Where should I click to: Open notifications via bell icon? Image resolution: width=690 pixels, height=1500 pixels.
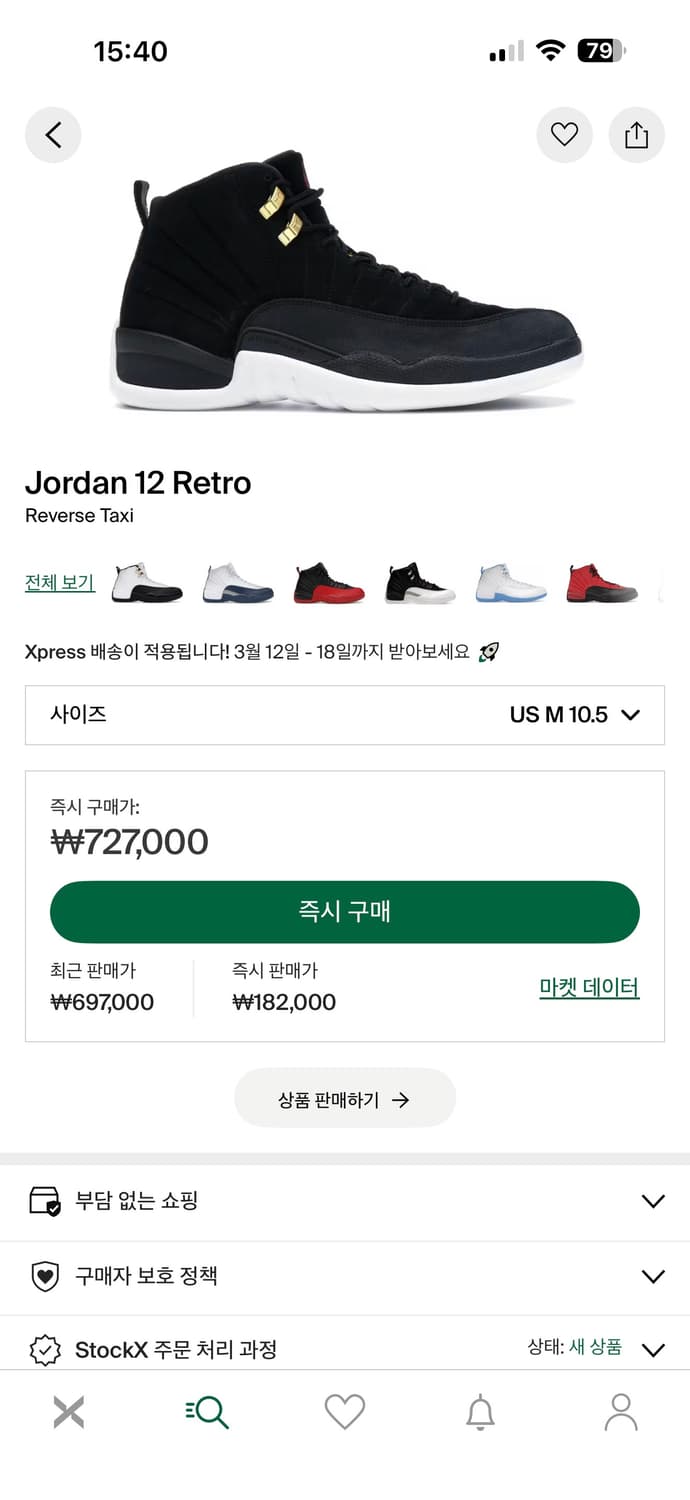(482, 1411)
